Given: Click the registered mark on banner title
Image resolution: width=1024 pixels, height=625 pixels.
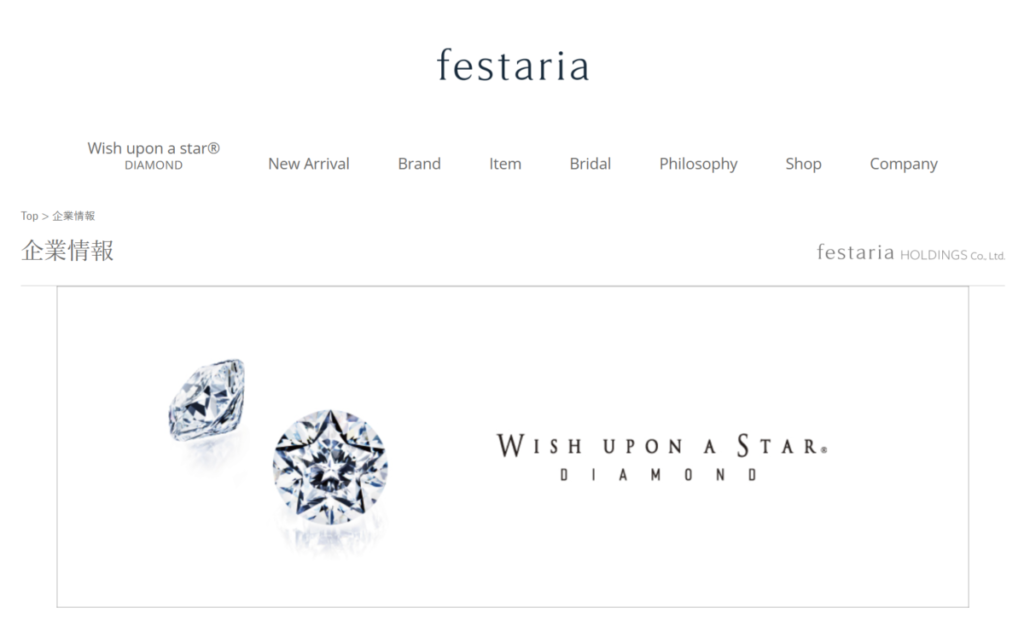Looking at the screenshot, I should 824,449.
